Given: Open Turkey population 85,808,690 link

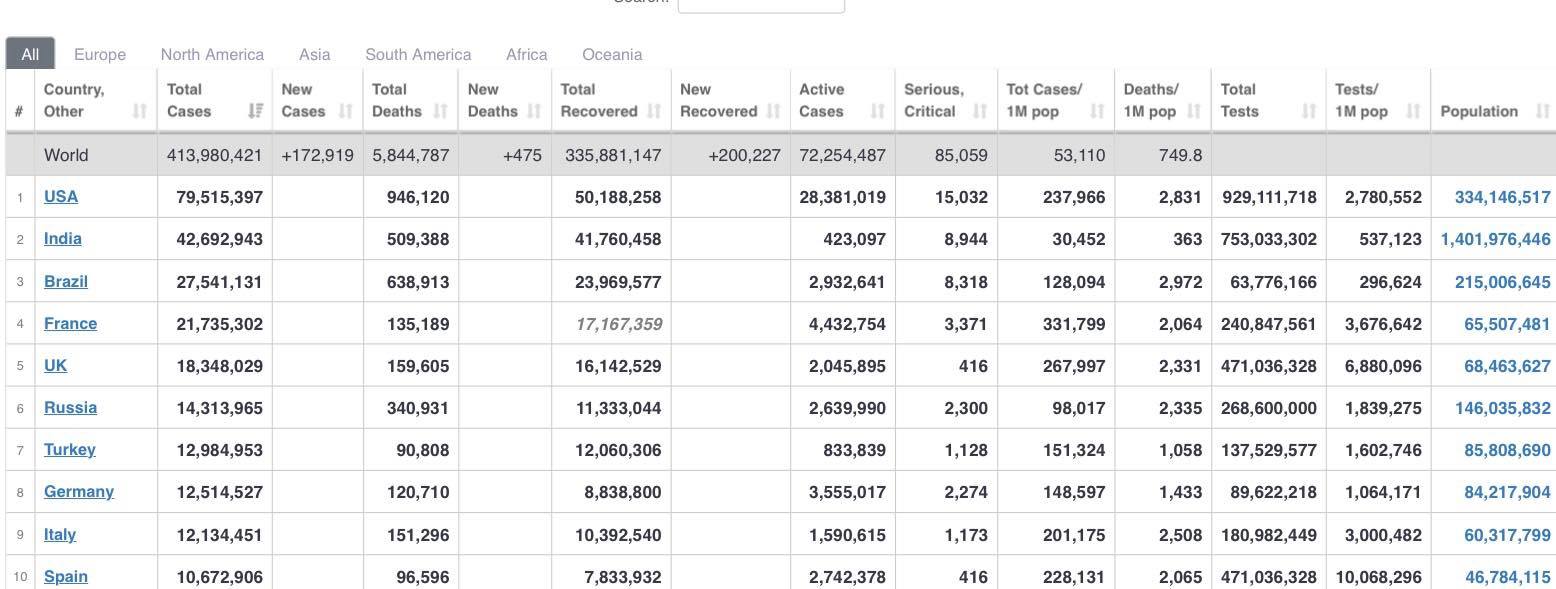Looking at the screenshot, I should [x=1507, y=450].
